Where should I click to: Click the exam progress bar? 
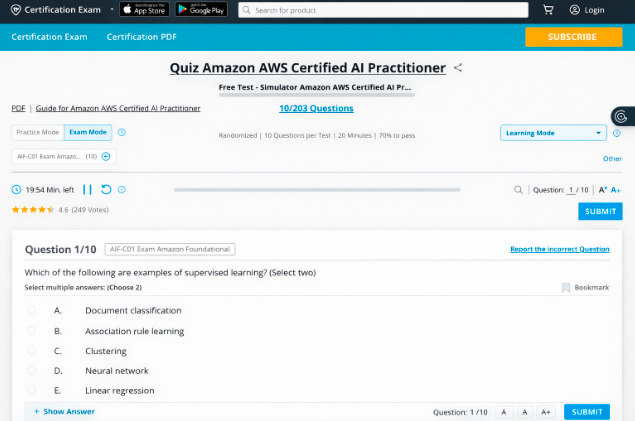coord(317,189)
